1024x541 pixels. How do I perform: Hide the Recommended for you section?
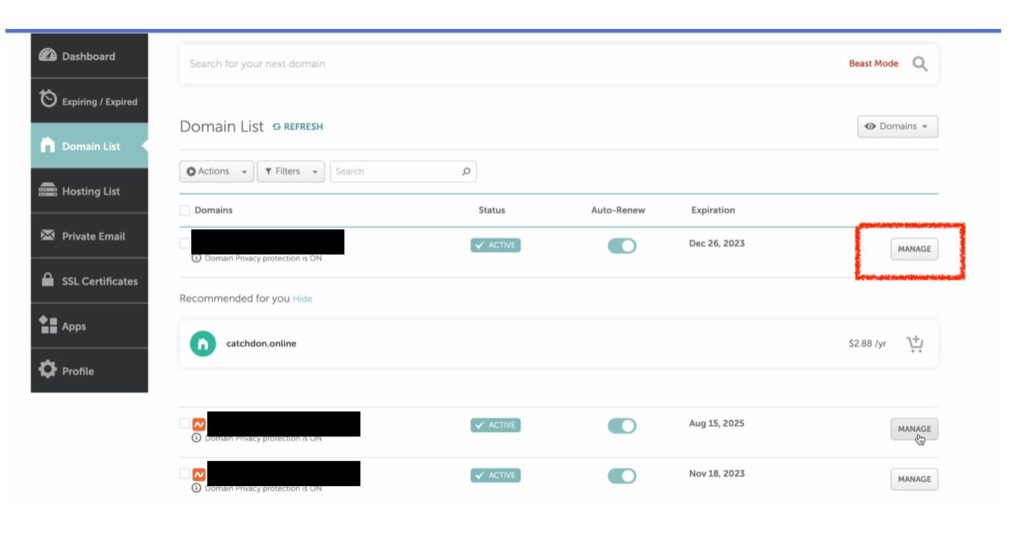(x=302, y=299)
